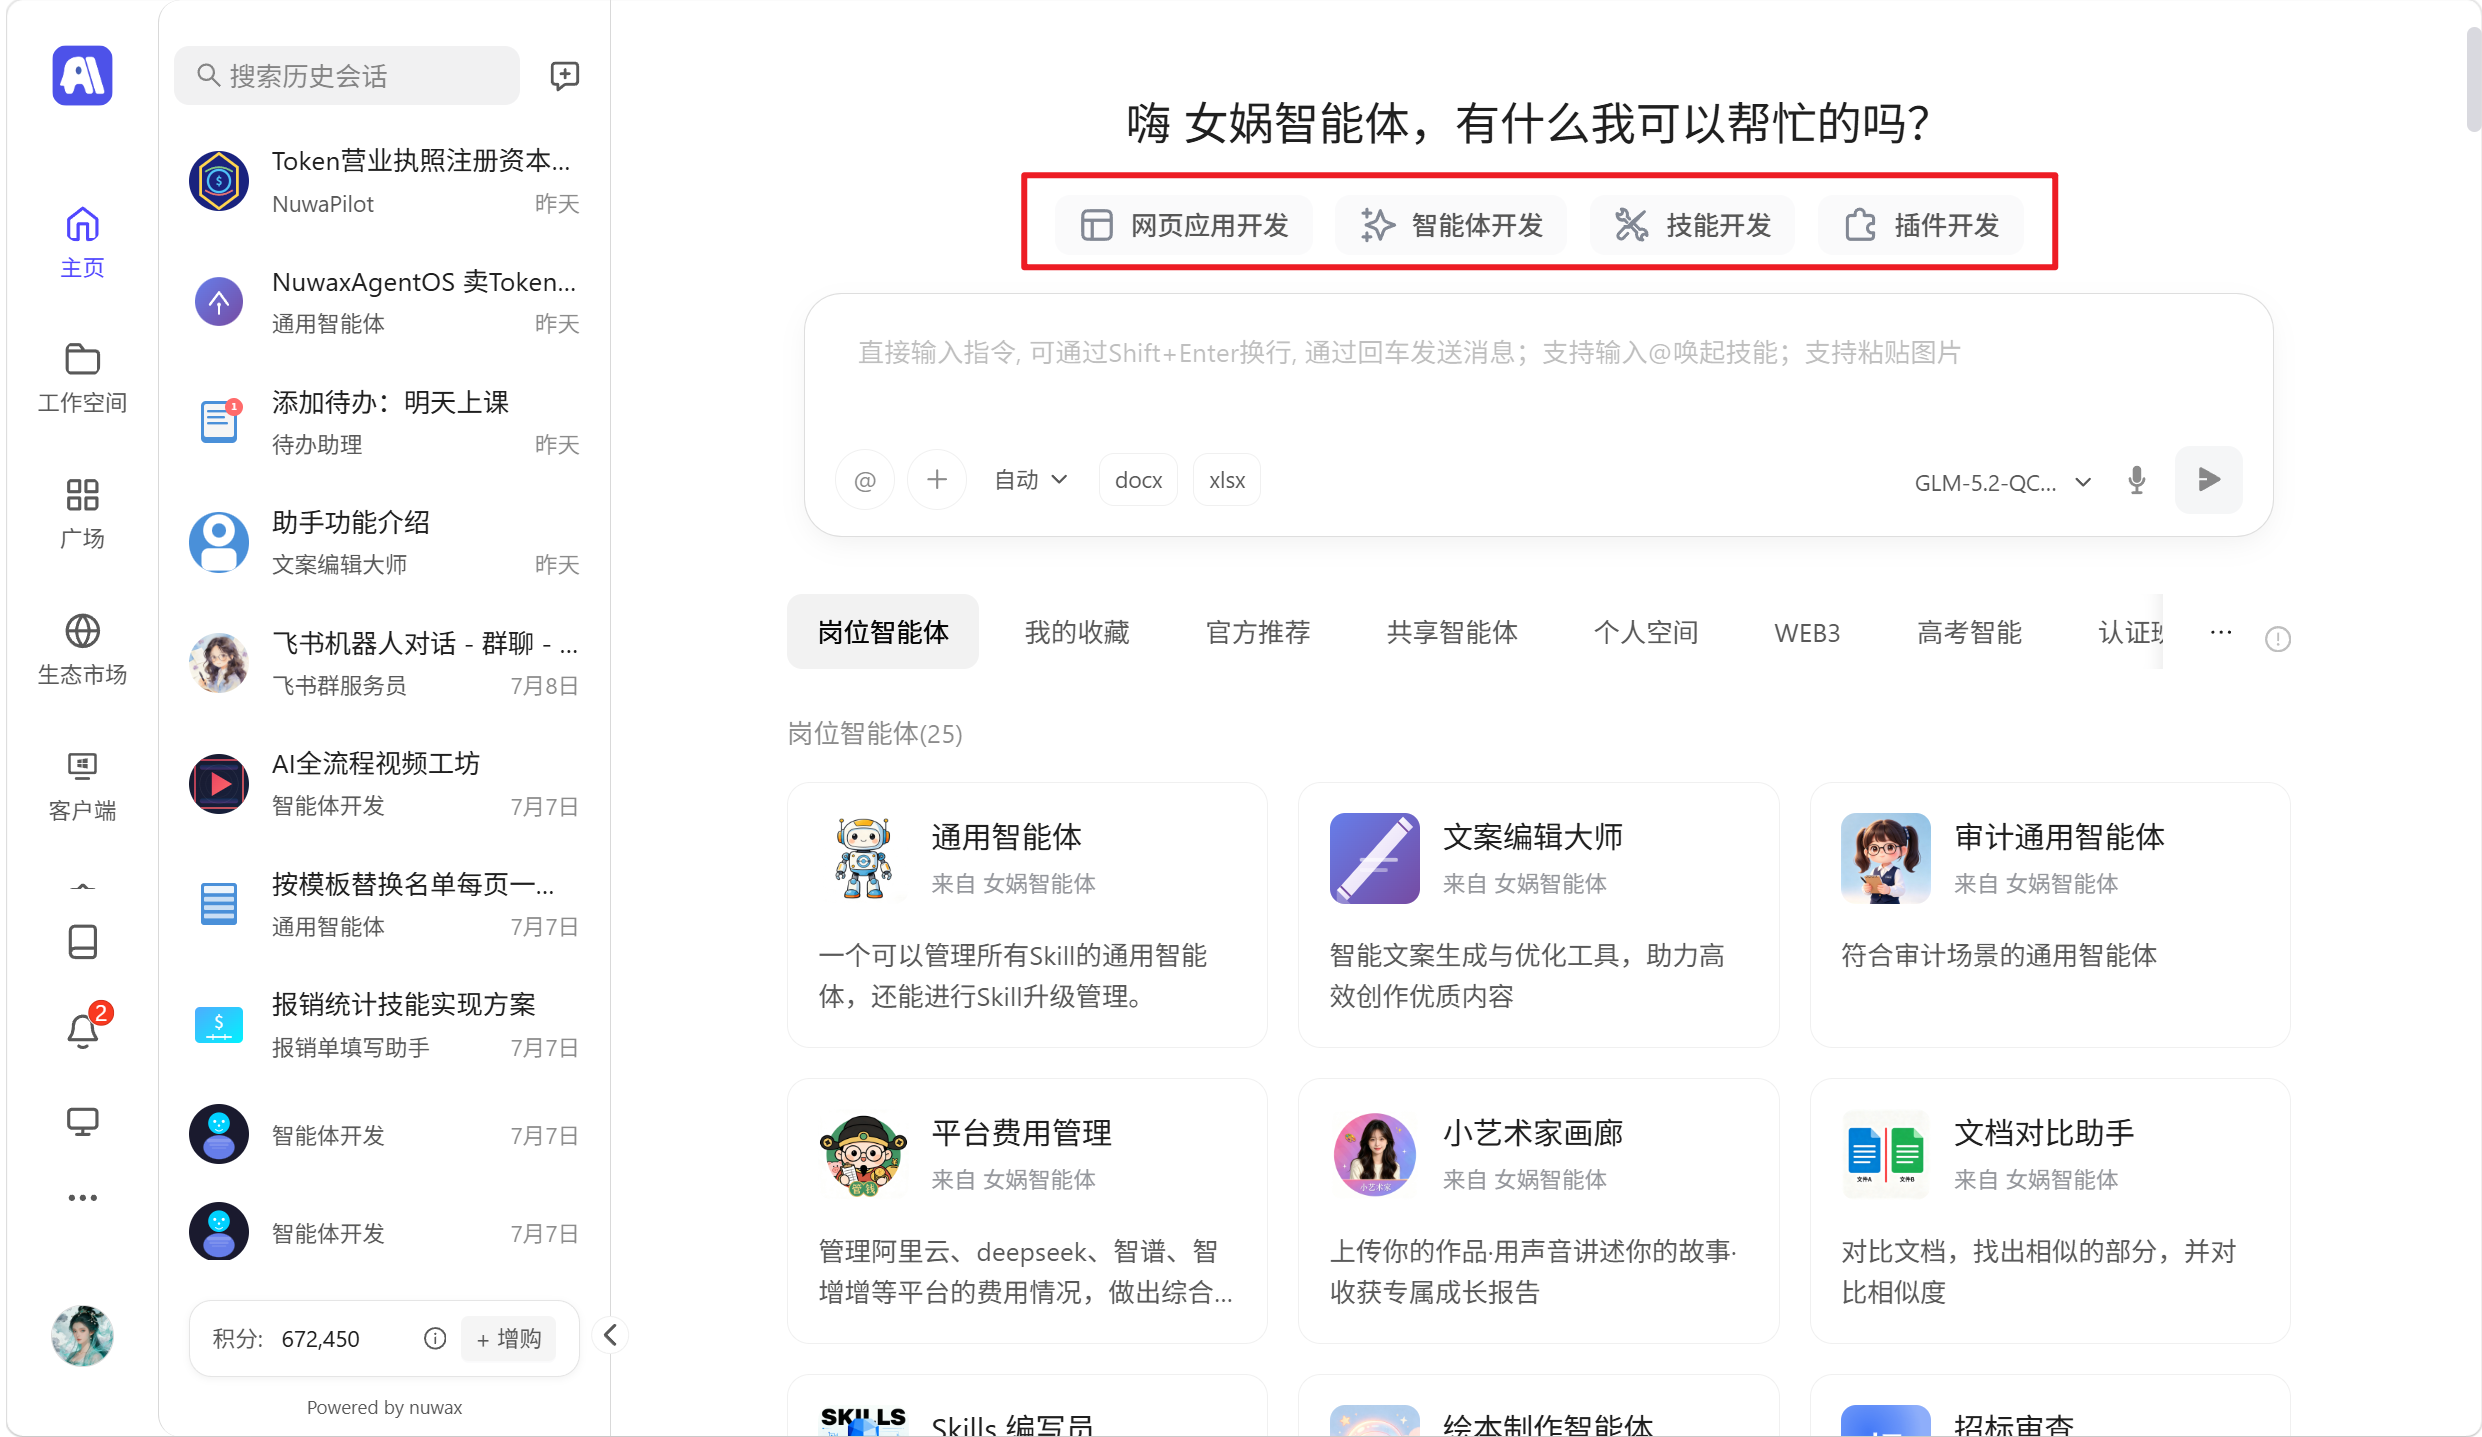Click the send message arrow button
Image resolution: width=2482 pixels, height=1437 pixels.
click(x=2209, y=480)
